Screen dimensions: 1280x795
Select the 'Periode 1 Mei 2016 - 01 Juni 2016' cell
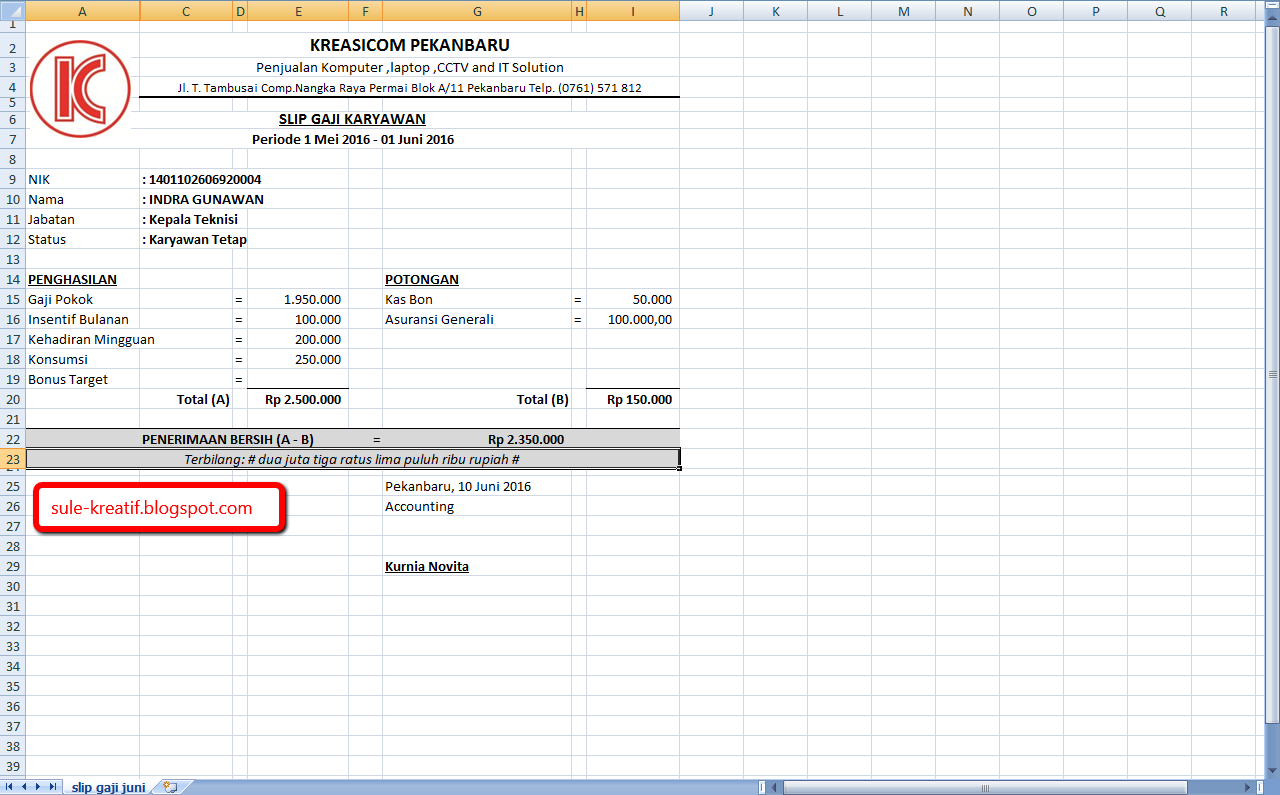click(353, 139)
